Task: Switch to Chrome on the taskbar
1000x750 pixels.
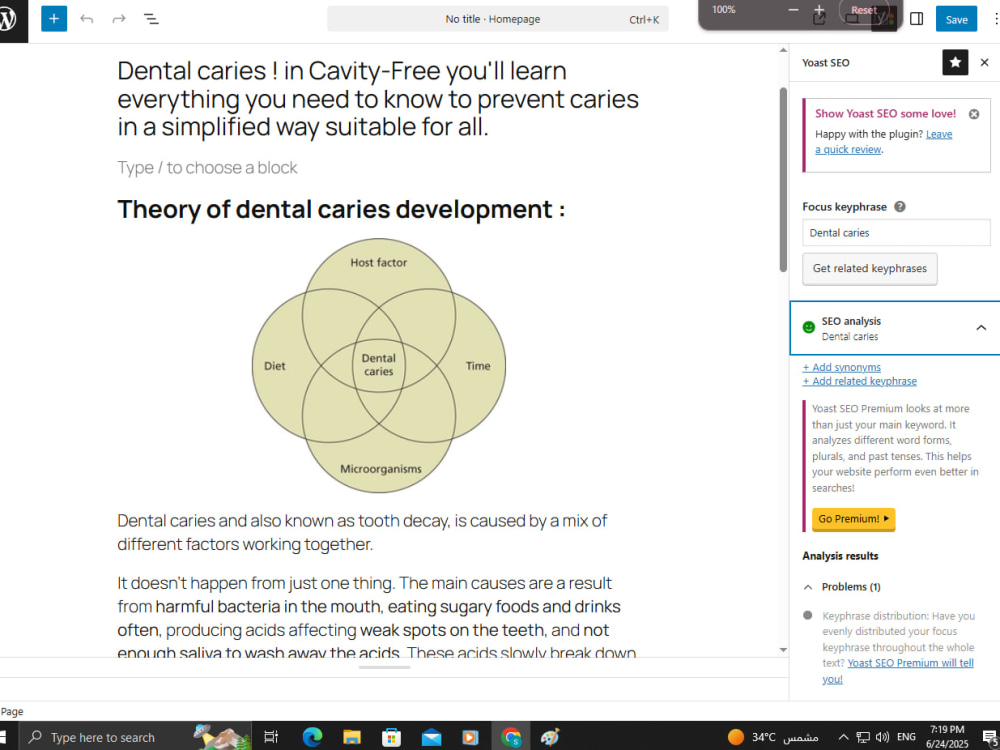Action: coord(511,737)
